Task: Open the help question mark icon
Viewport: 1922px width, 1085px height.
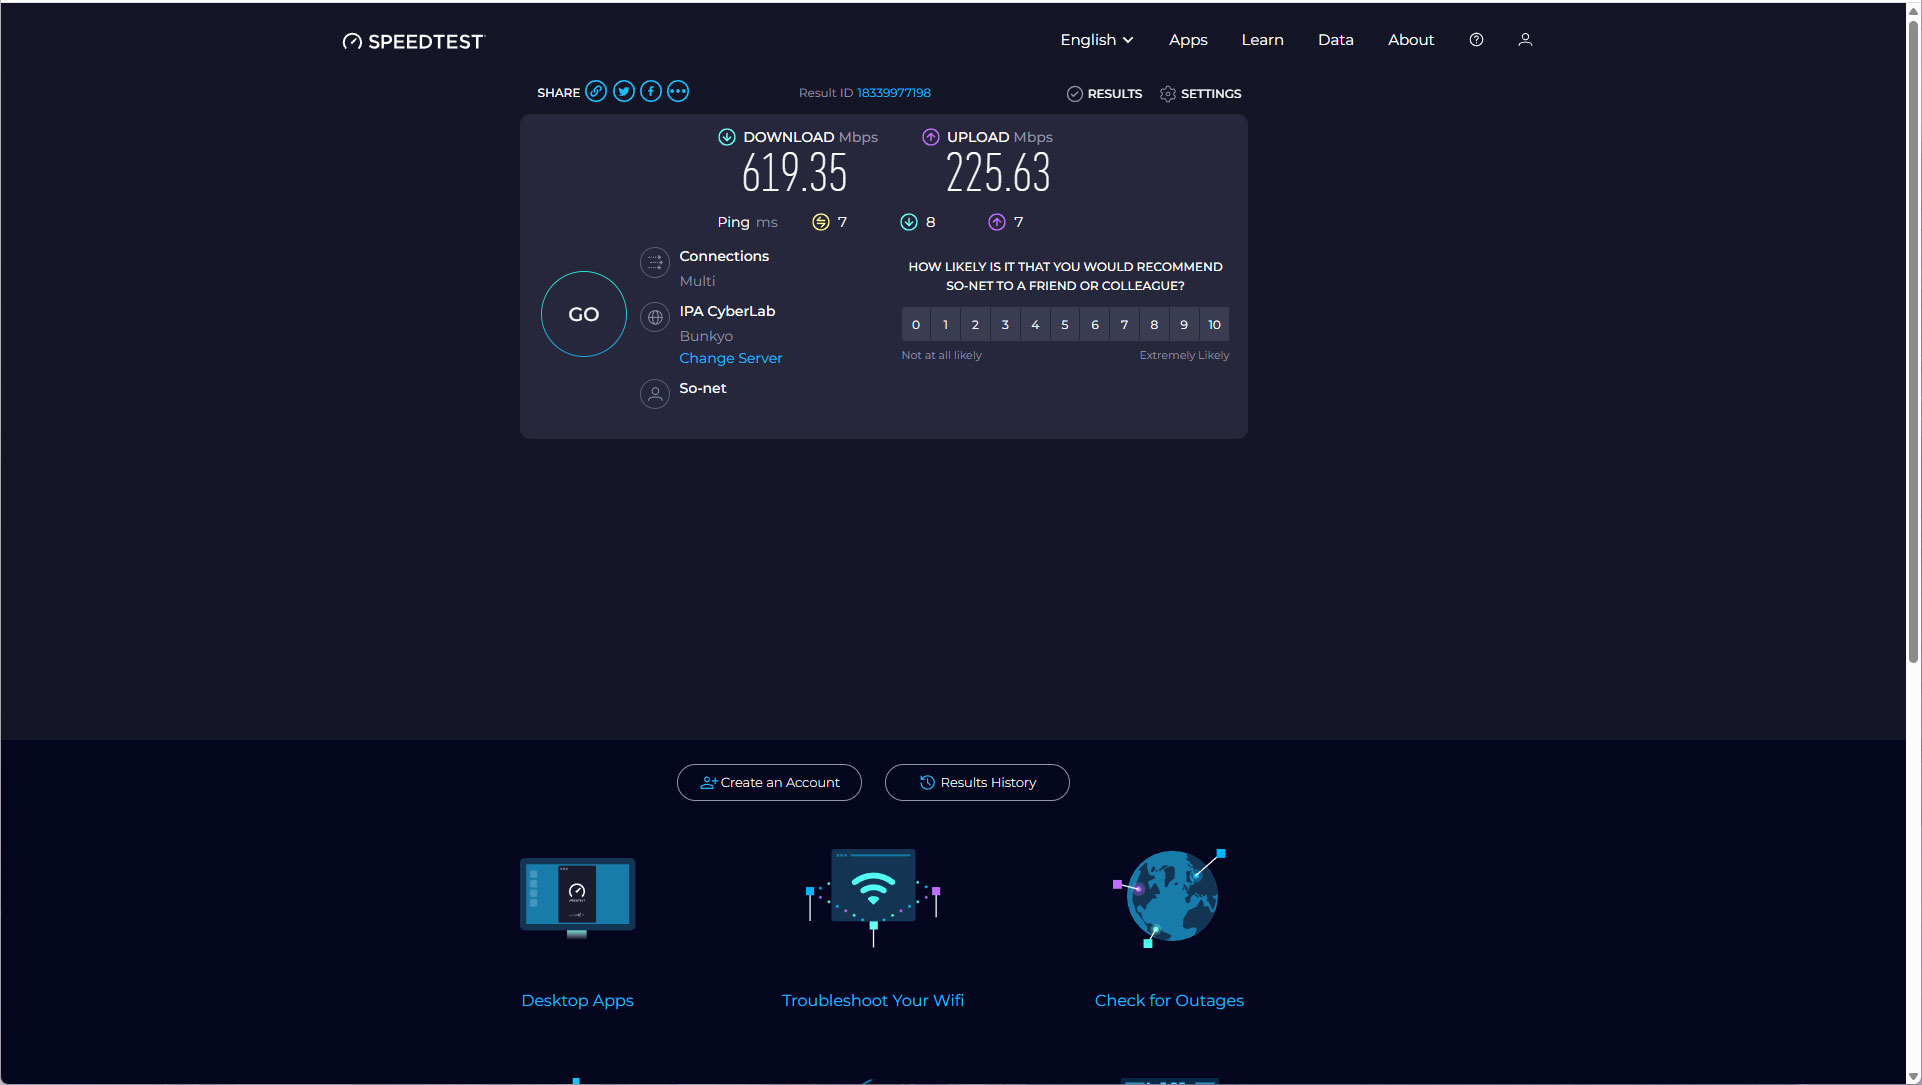Action: pyautogui.click(x=1476, y=40)
